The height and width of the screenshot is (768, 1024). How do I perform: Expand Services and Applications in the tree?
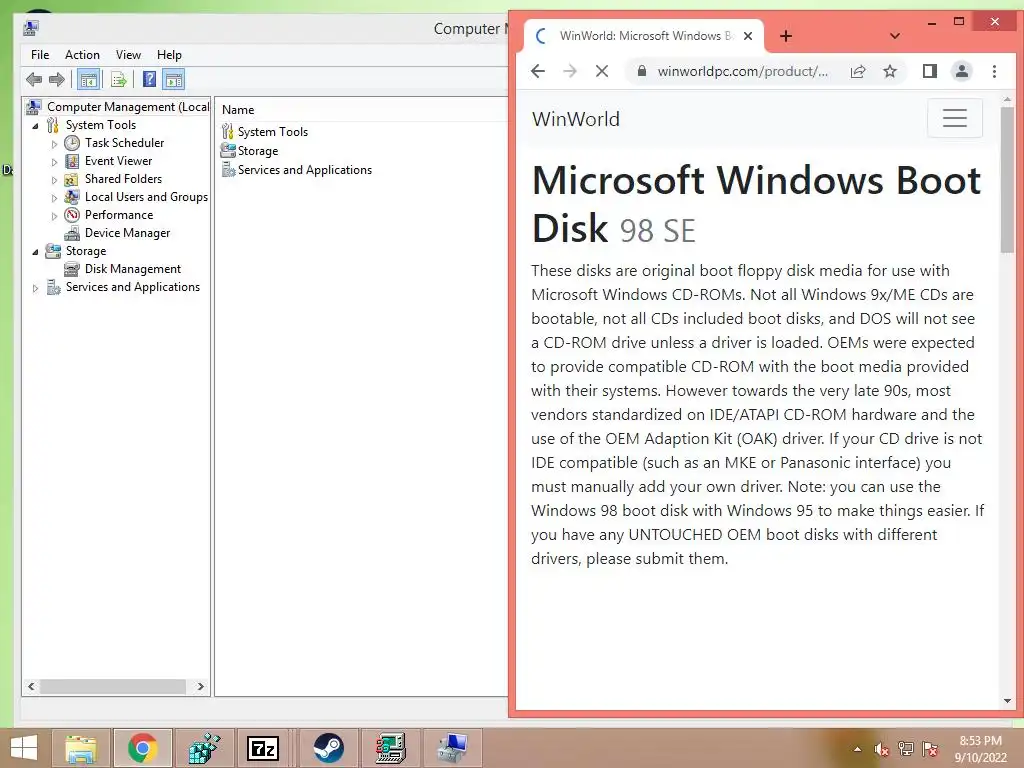click(35, 287)
